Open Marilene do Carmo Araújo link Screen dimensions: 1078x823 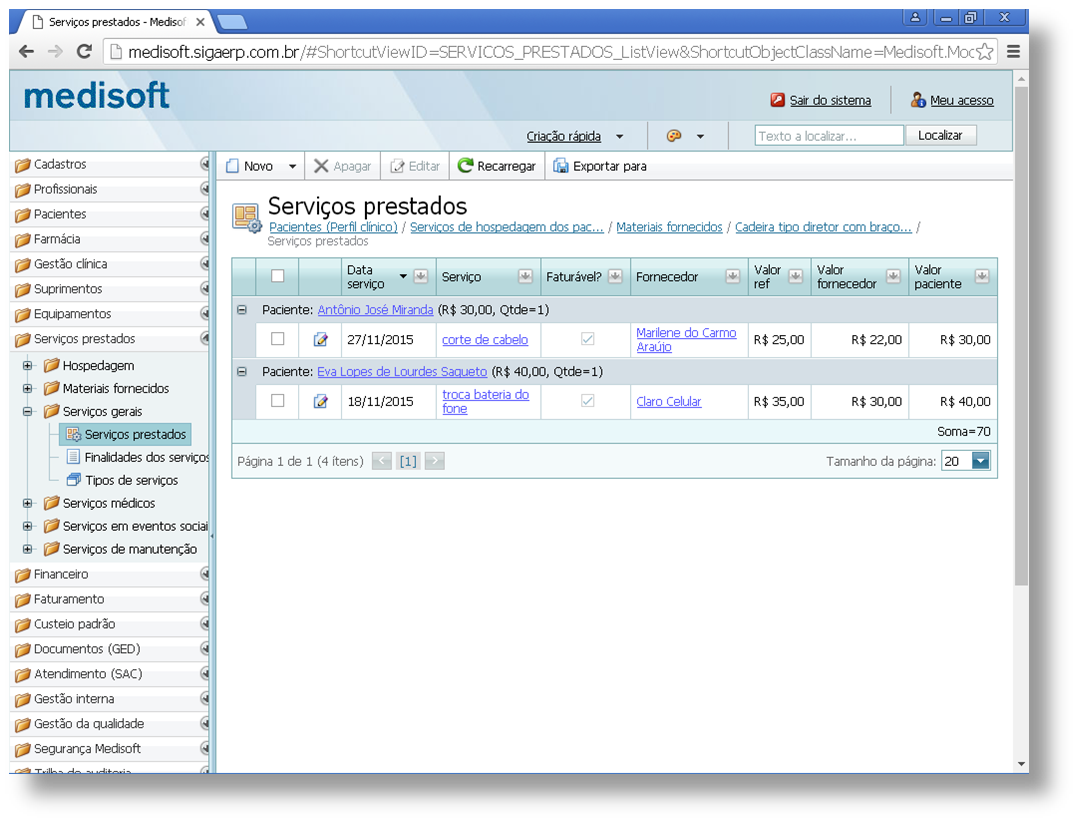[686, 340]
